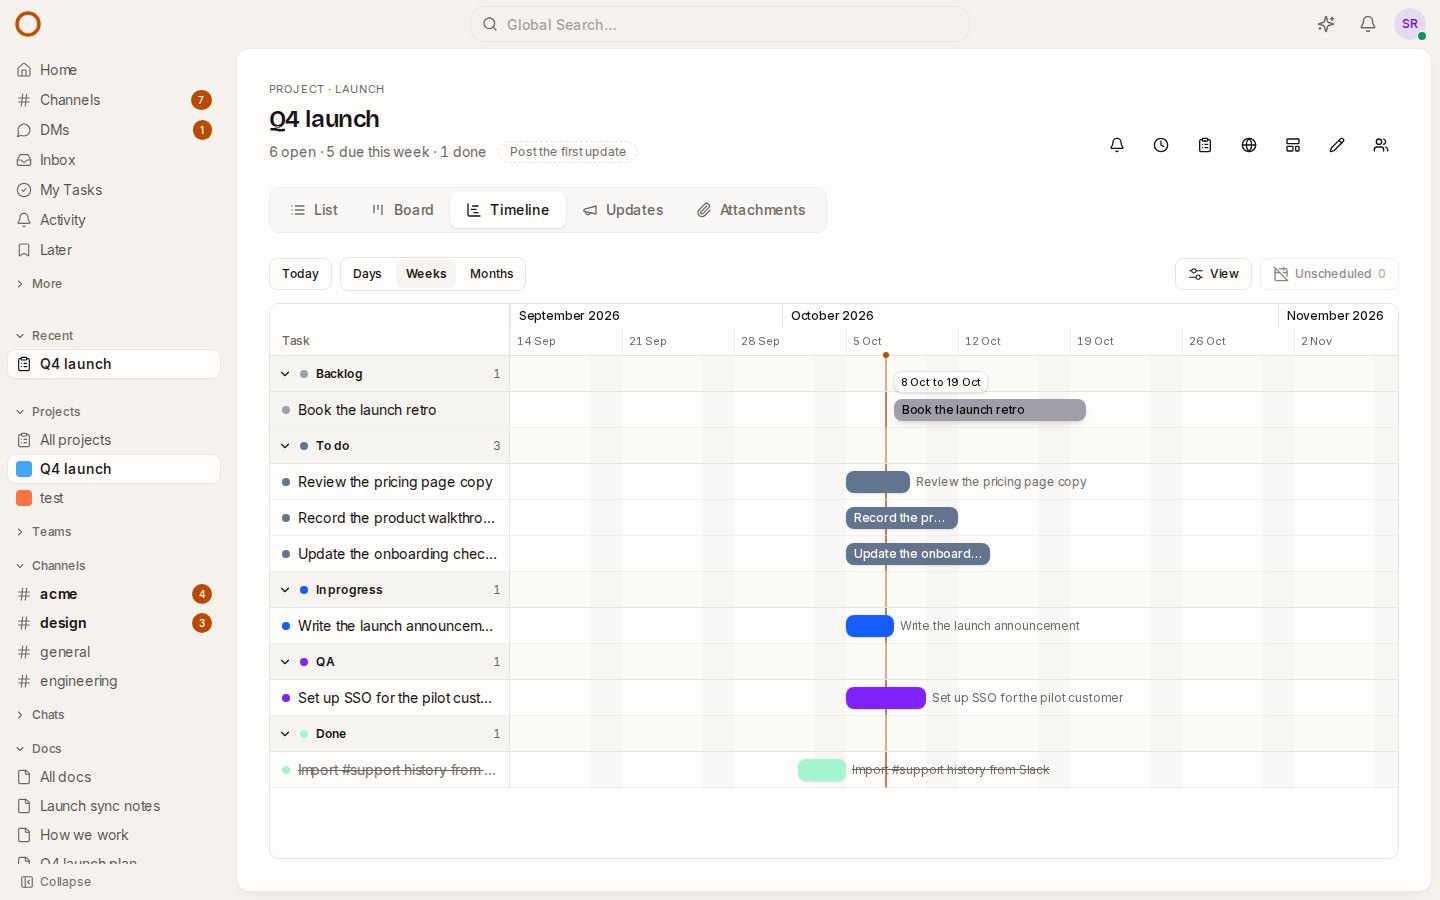Open the SR user avatar menu
The width and height of the screenshot is (1440, 900).
coord(1410,24)
